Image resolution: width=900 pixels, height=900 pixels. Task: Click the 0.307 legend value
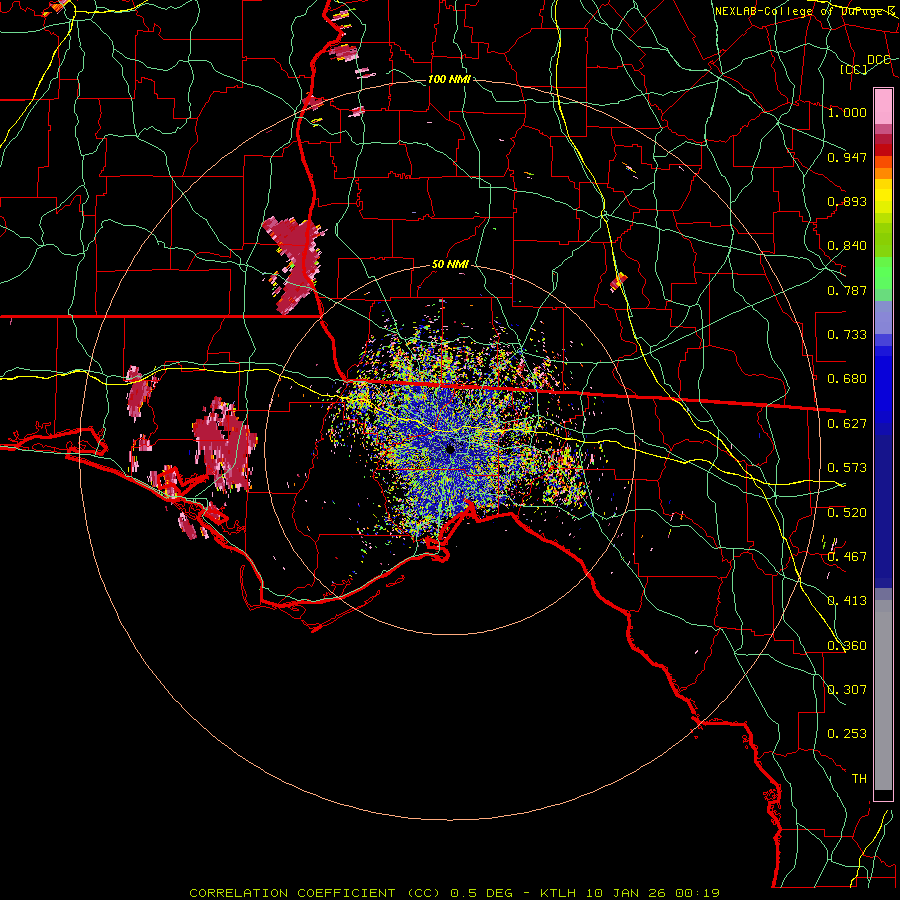tap(847, 690)
